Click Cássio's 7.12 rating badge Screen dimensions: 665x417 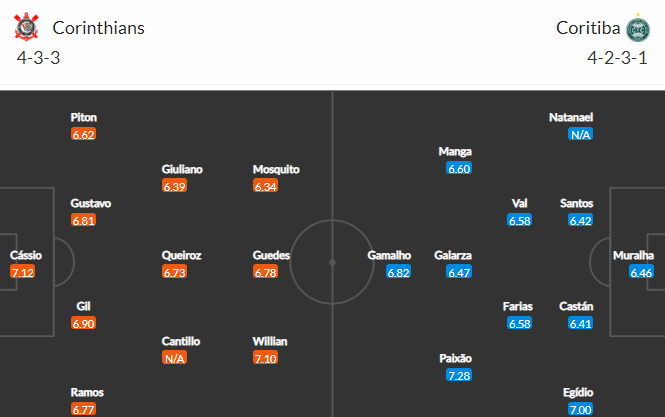tap(22, 272)
